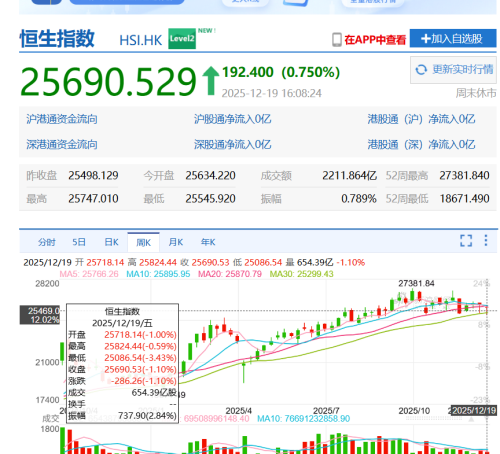Click the 在APP中查看 red link
Viewport: 500px width, 454px height.
tap(375, 40)
